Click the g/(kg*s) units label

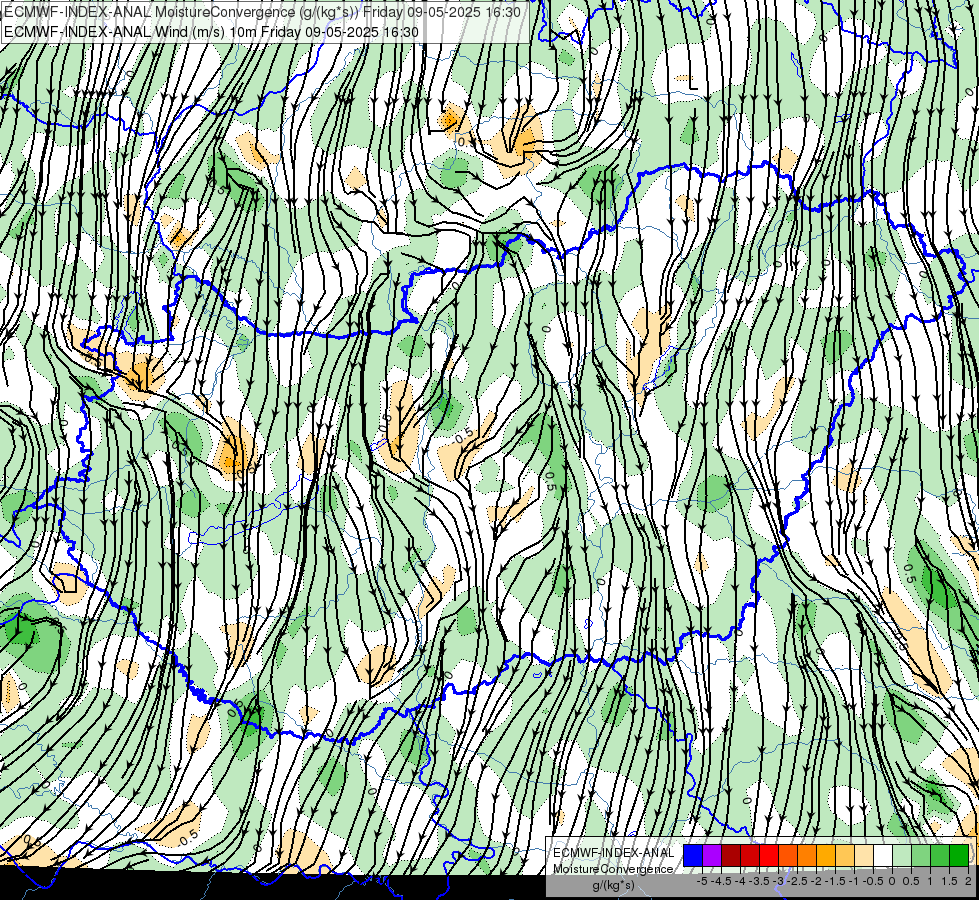pyautogui.click(x=613, y=885)
